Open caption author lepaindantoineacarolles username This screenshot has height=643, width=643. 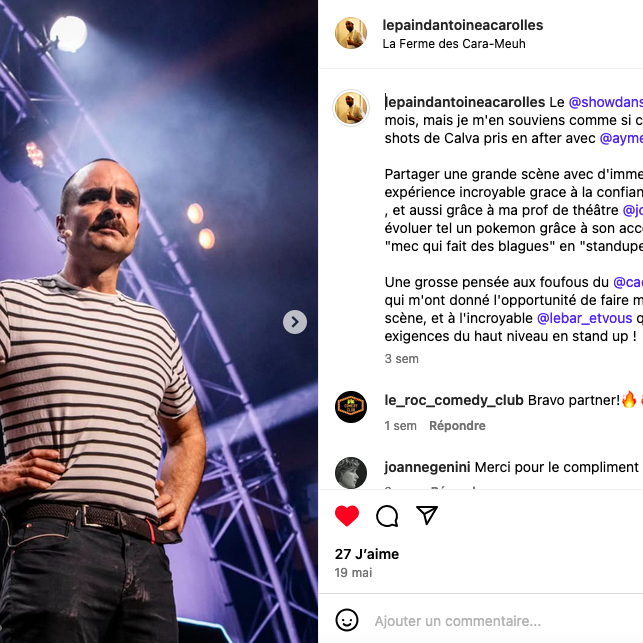[465, 102]
